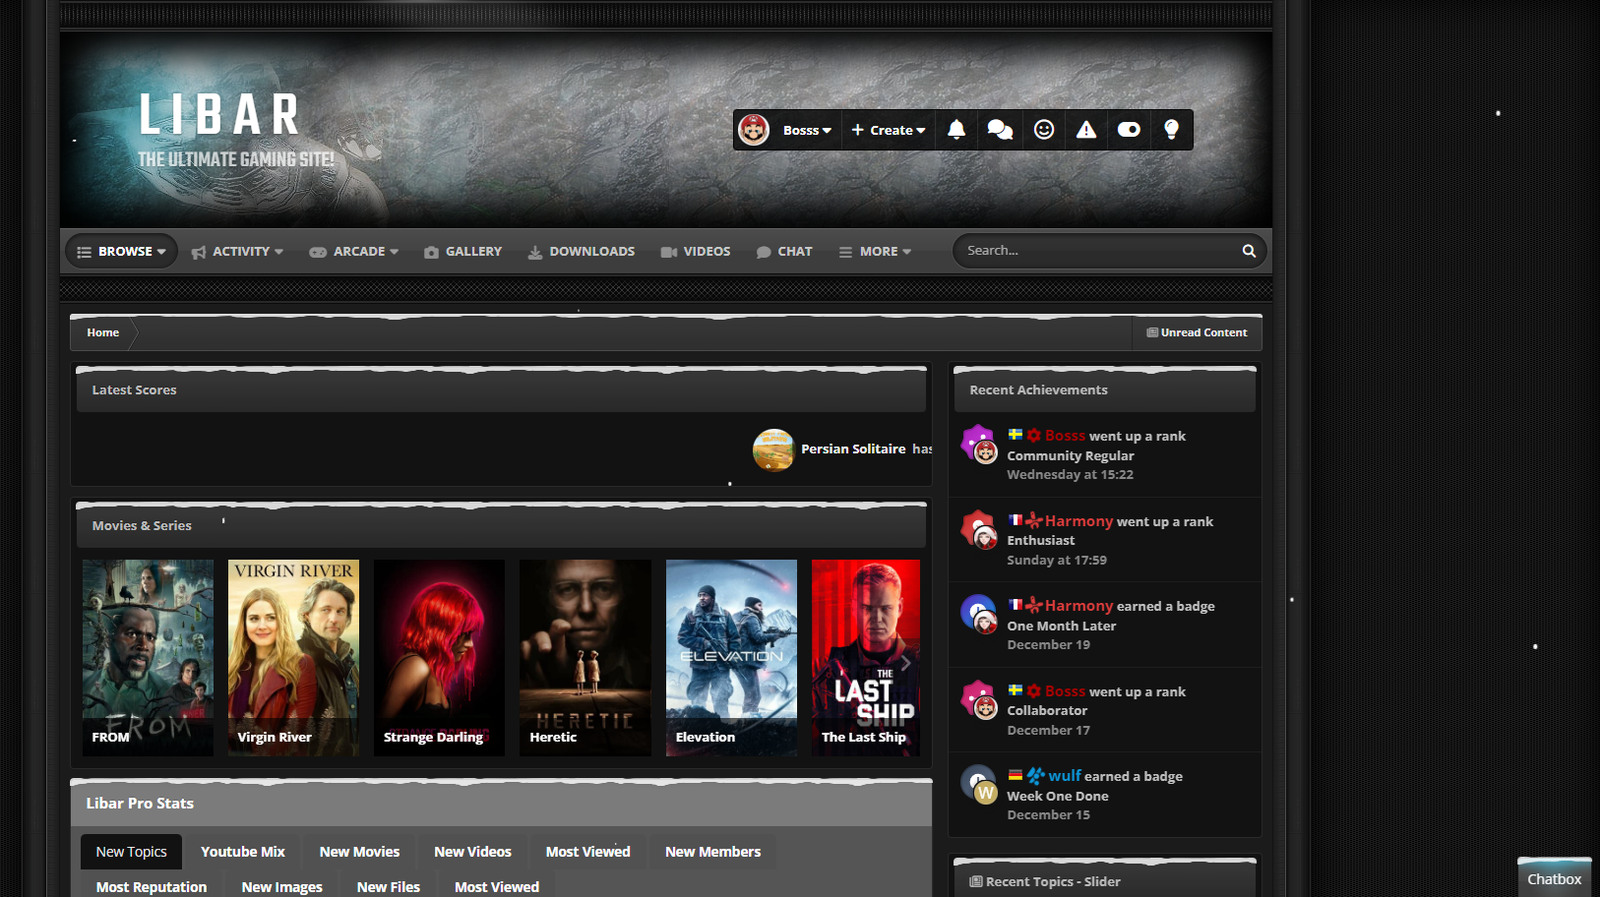1600x897 pixels.
Task: Switch to the New Files tab
Action: point(388,886)
